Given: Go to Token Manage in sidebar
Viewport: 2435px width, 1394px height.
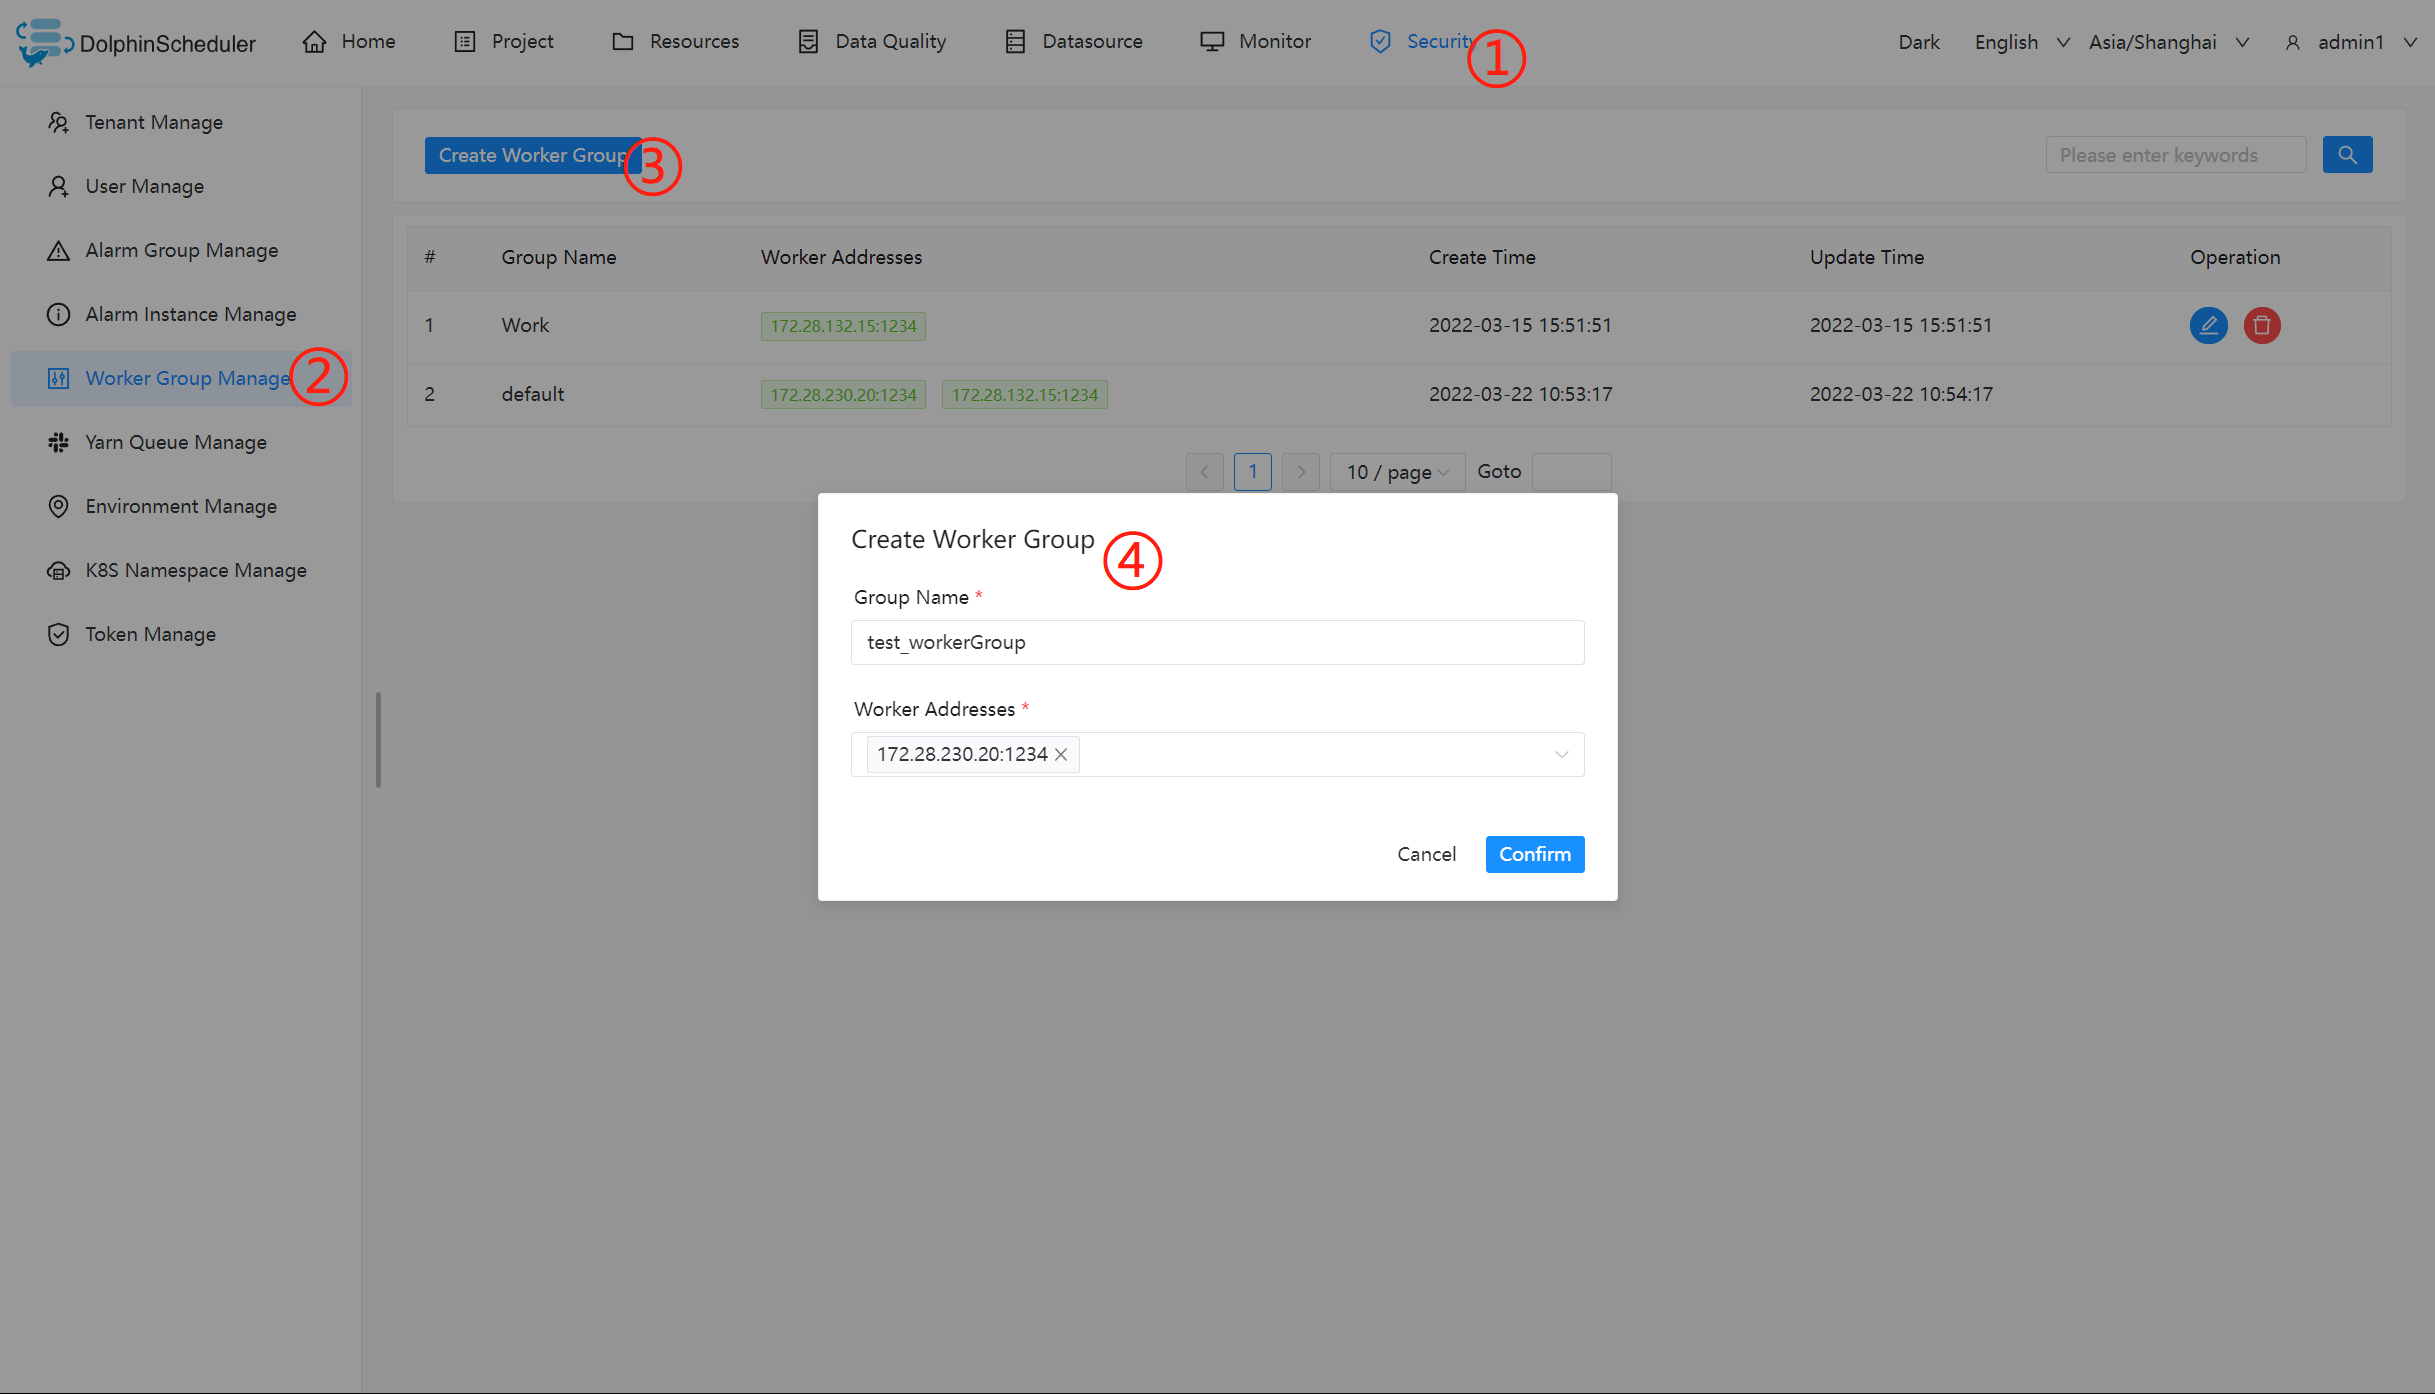Looking at the screenshot, I should coord(150,634).
